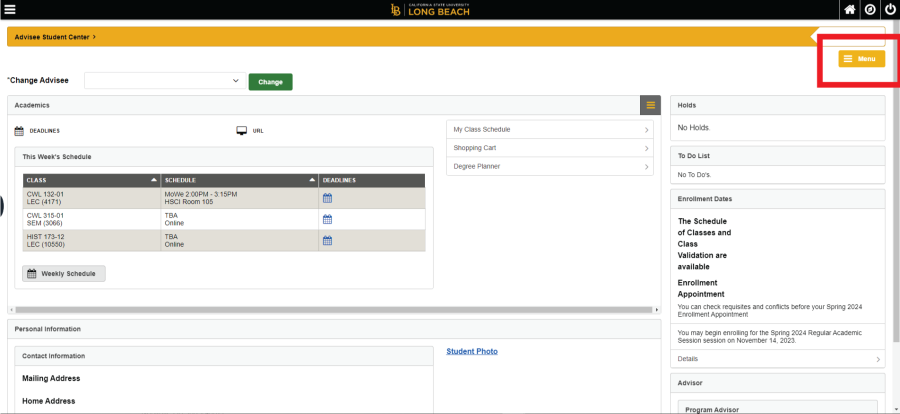Open the Shopping Cart menu item
Image resolution: width=900 pixels, height=414 pixels.
549,148
